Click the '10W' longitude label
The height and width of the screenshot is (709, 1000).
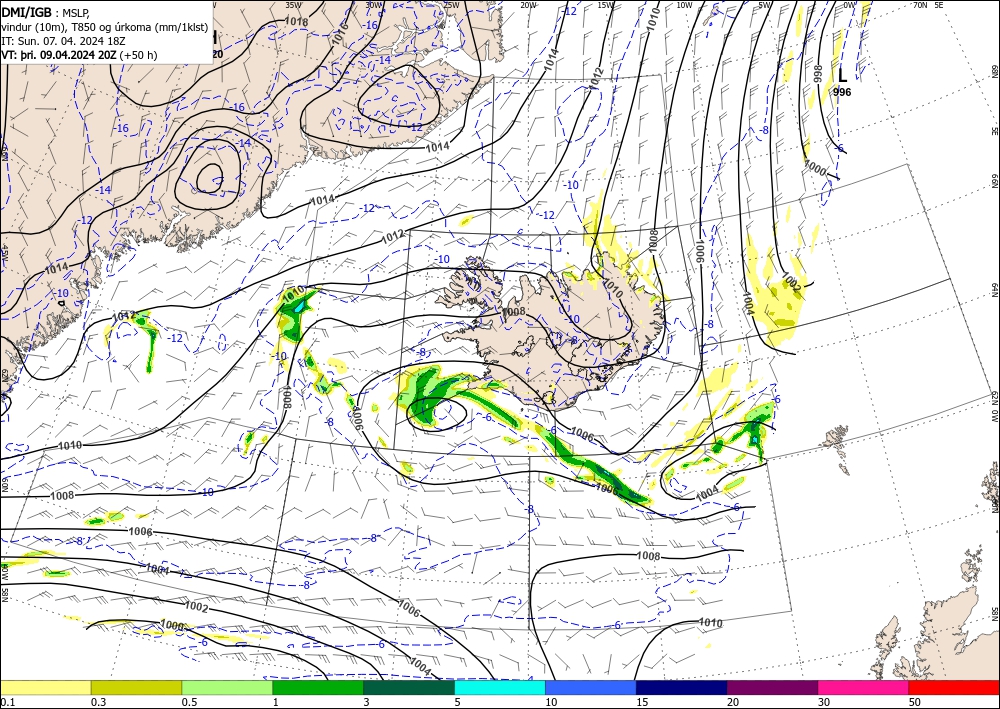pos(684,5)
